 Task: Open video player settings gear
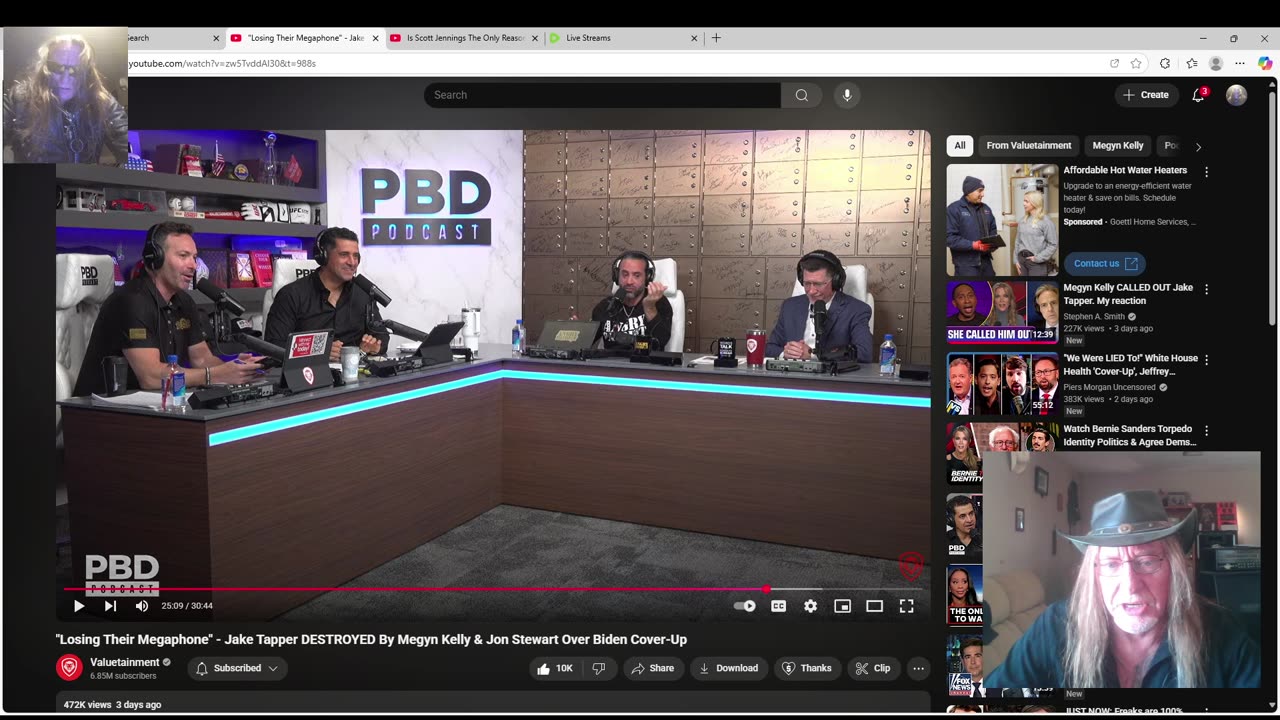coord(810,606)
